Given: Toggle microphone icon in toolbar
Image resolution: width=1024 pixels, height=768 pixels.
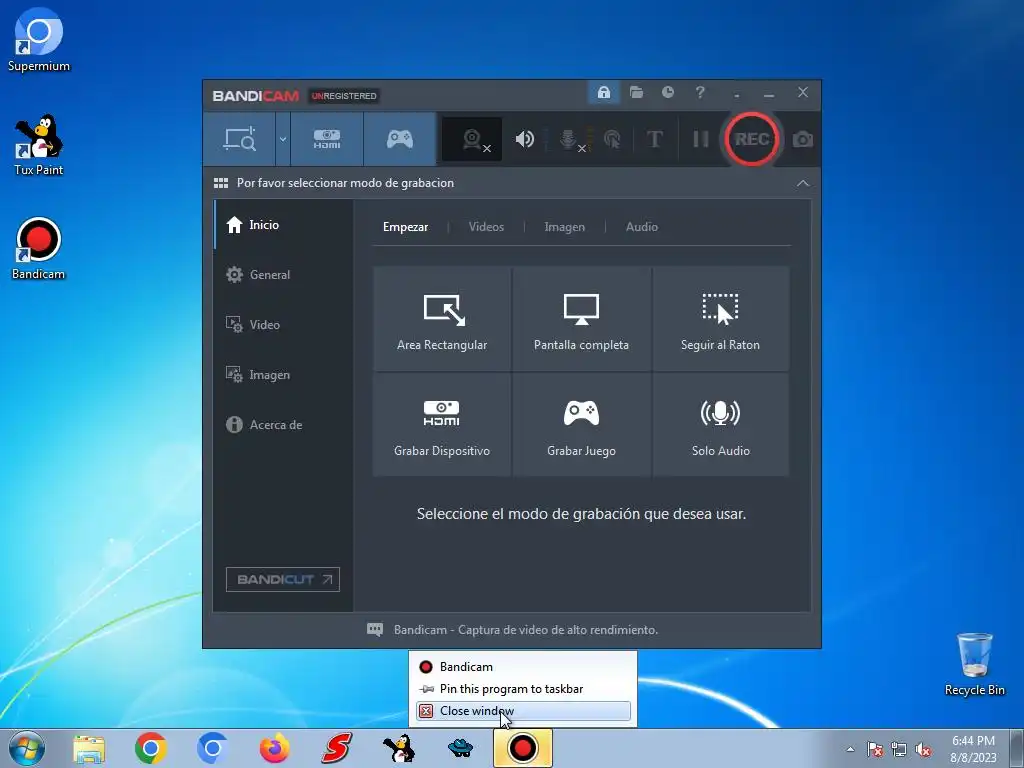Looking at the screenshot, I should tap(569, 139).
